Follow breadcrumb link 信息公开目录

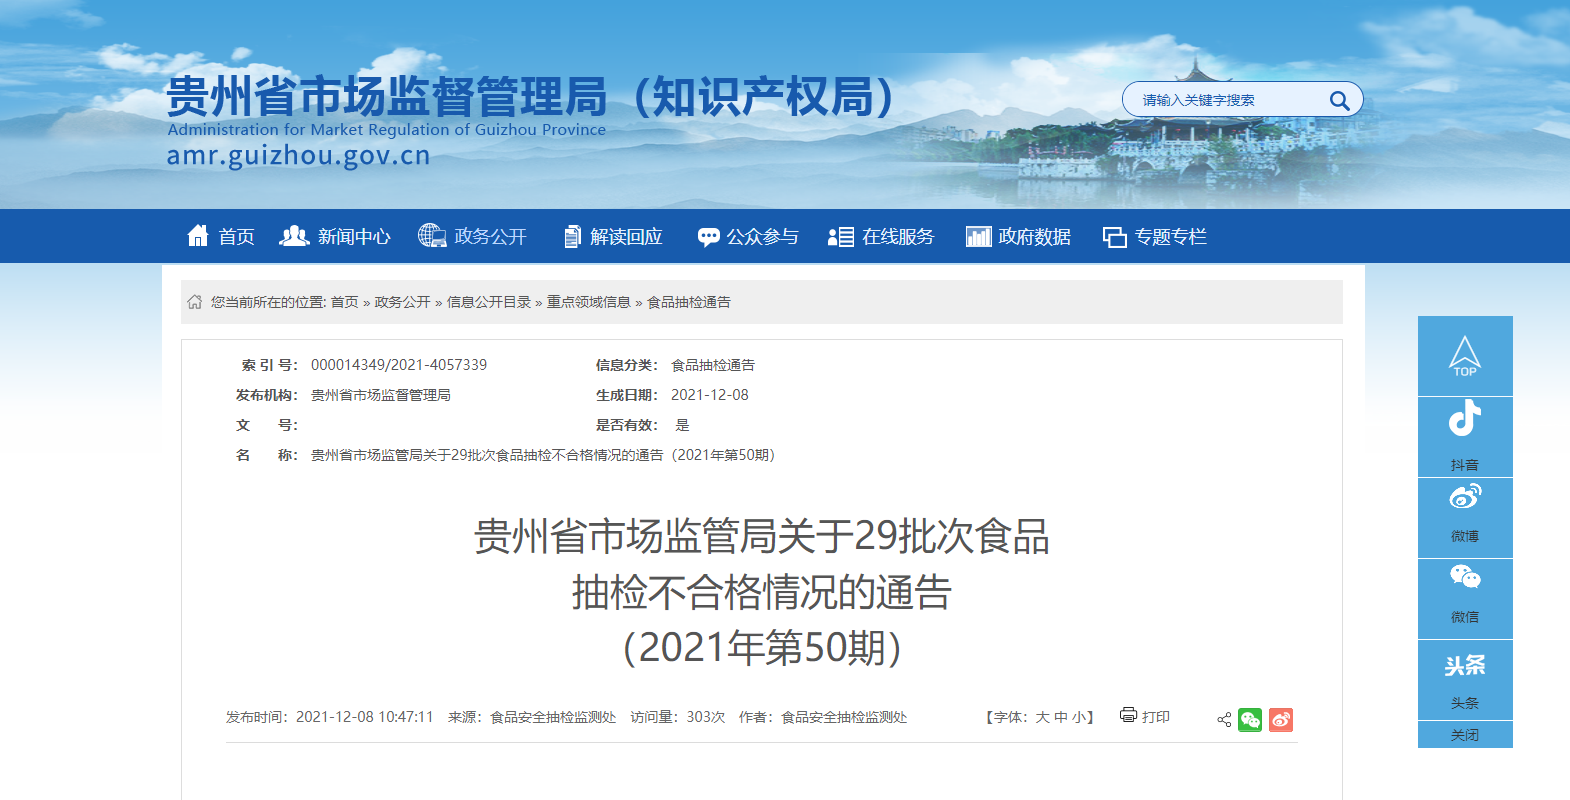point(488,302)
